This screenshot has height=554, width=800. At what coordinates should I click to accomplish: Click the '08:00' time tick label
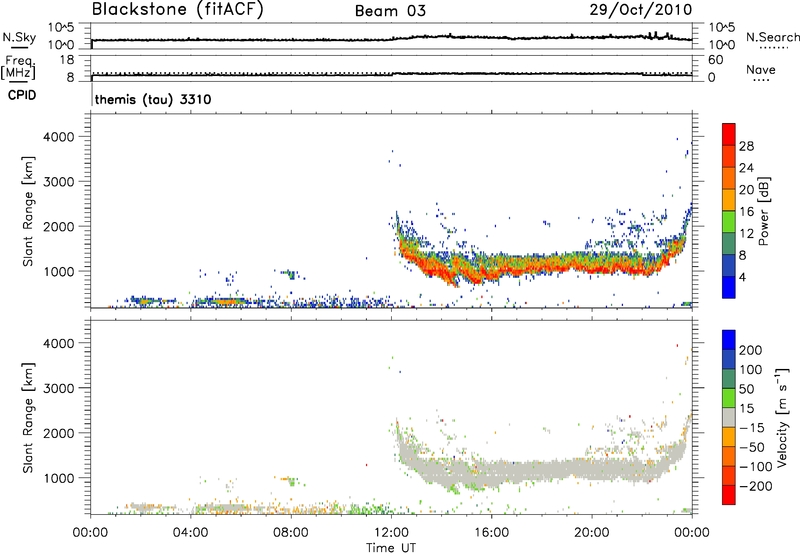point(291,533)
